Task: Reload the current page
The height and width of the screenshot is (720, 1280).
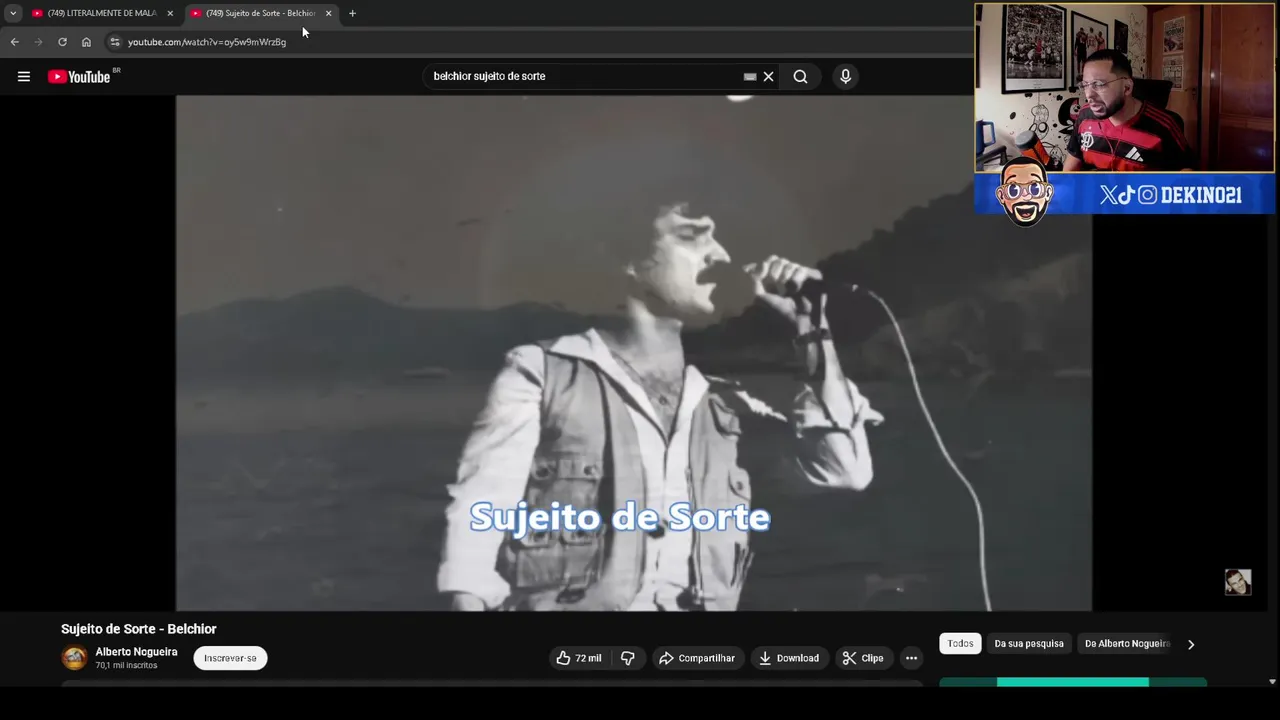Action: (62, 42)
